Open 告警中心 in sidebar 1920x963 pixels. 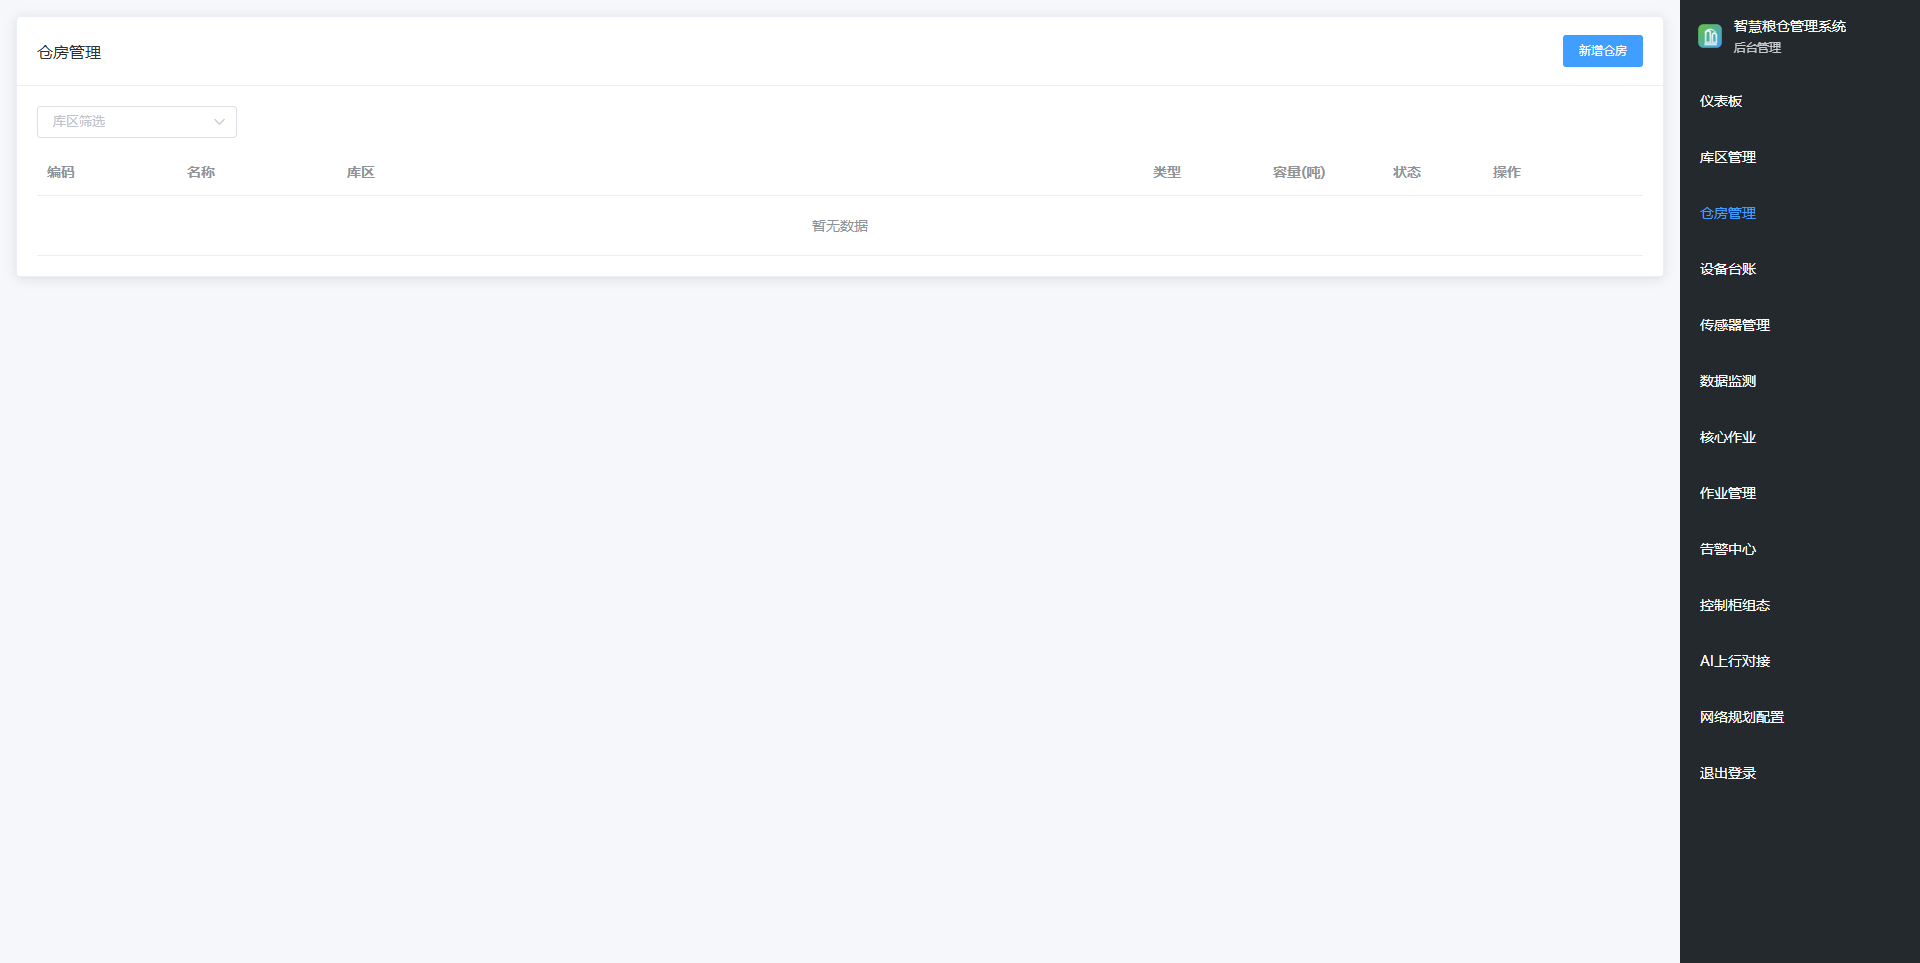click(x=1727, y=549)
